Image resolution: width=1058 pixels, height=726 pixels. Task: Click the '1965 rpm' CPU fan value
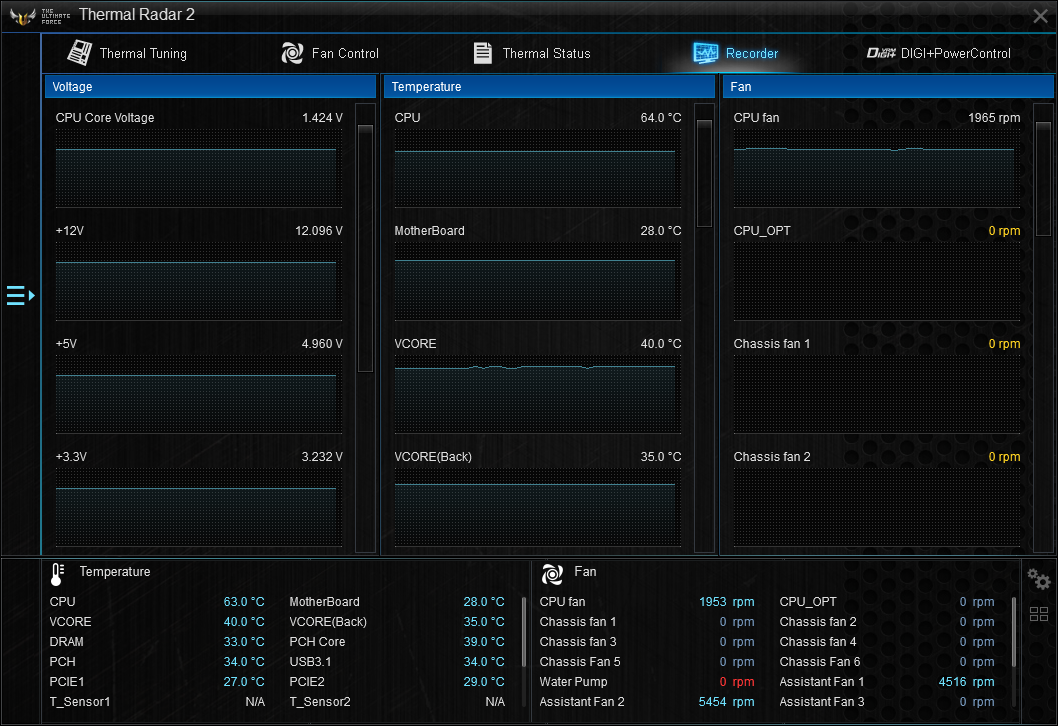[x=994, y=117]
